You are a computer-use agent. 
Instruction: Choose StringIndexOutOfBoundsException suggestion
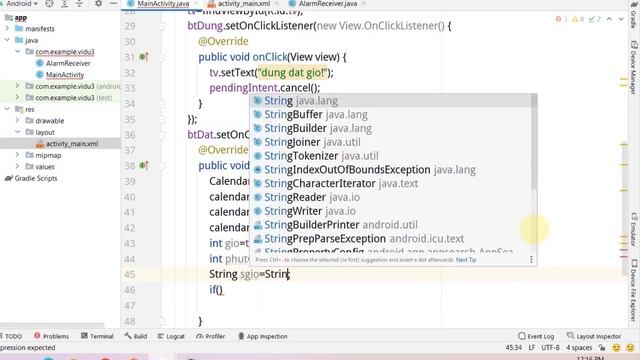point(391,169)
